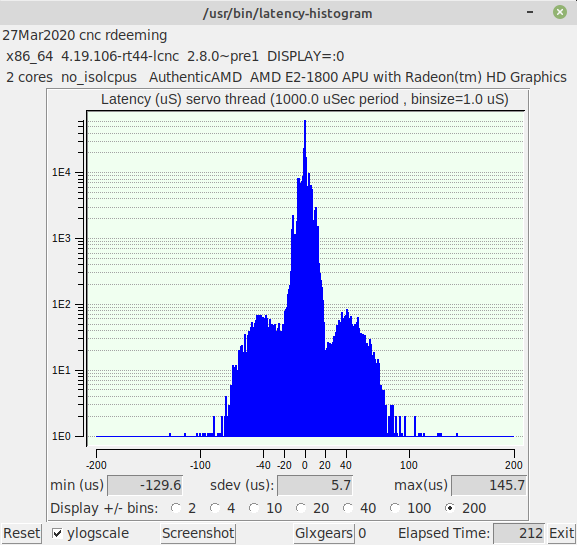Image resolution: width=577 pixels, height=545 pixels.
Task: Click the Elapsed Time value field
Action: [519, 533]
